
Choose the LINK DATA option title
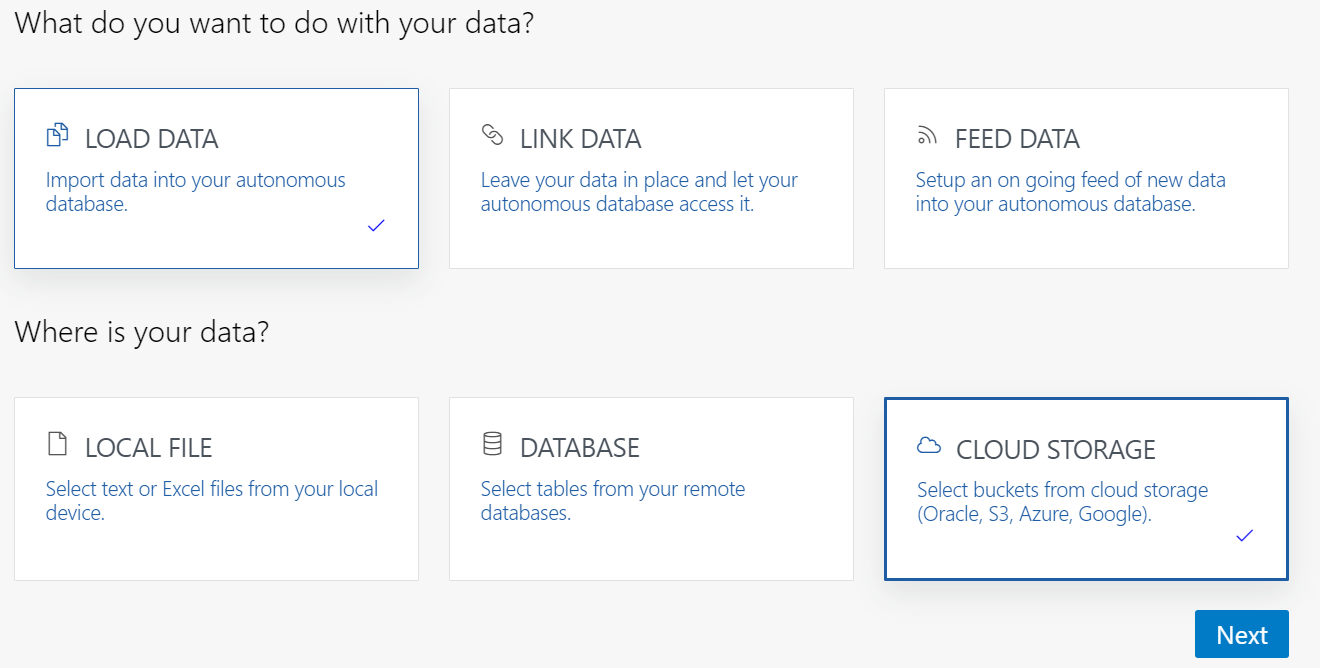pyautogui.click(x=581, y=139)
